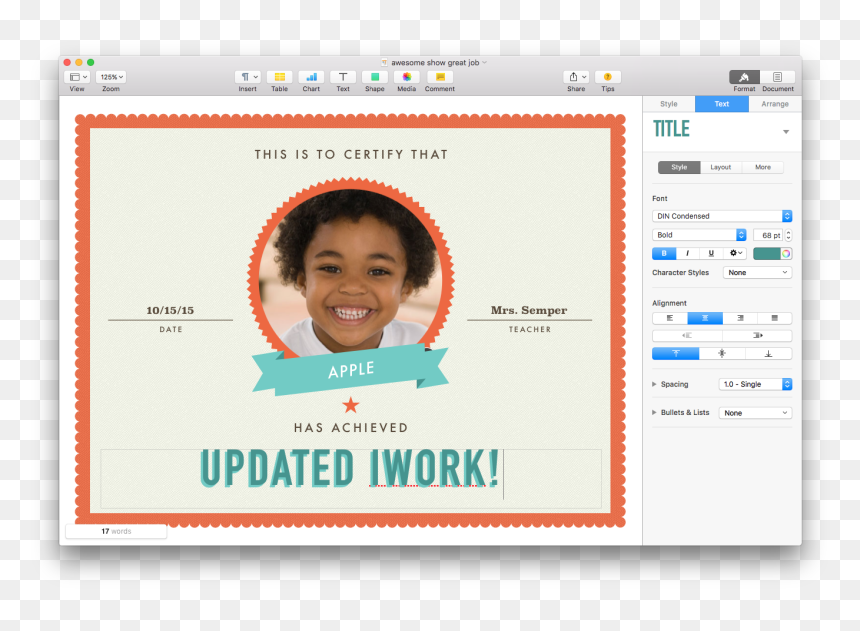
Task: Center align the text
Action: tap(705, 318)
